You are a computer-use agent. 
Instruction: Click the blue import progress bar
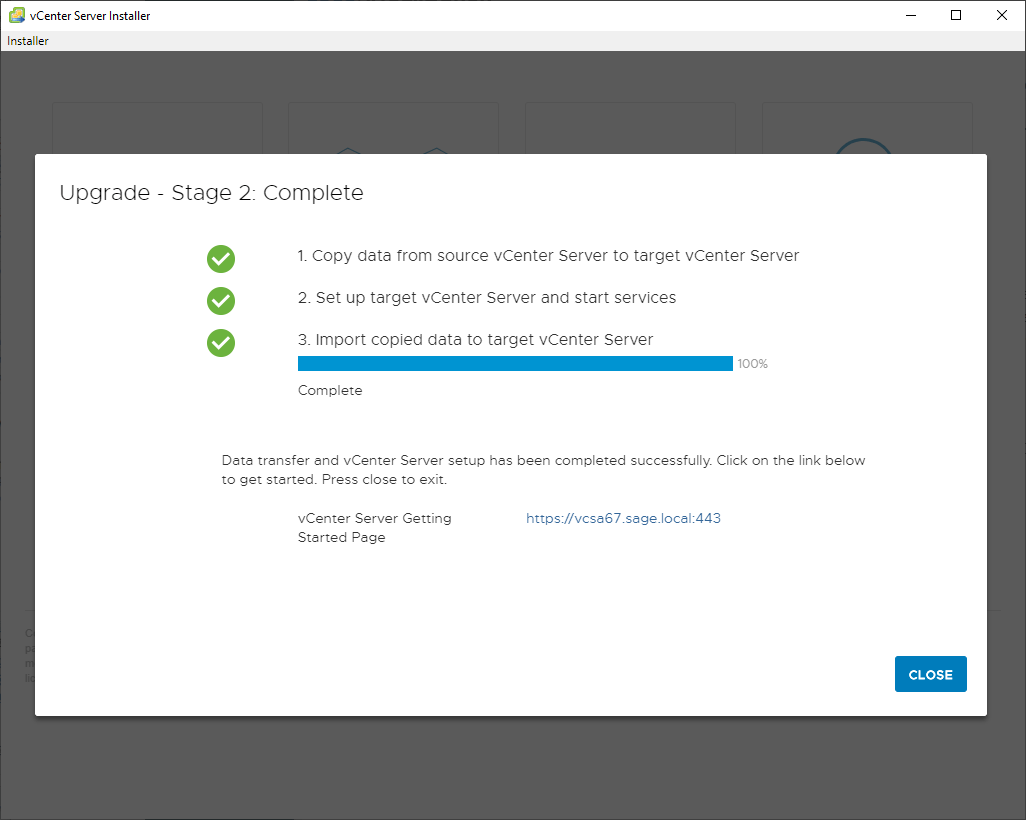pyautogui.click(x=515, y=363)
